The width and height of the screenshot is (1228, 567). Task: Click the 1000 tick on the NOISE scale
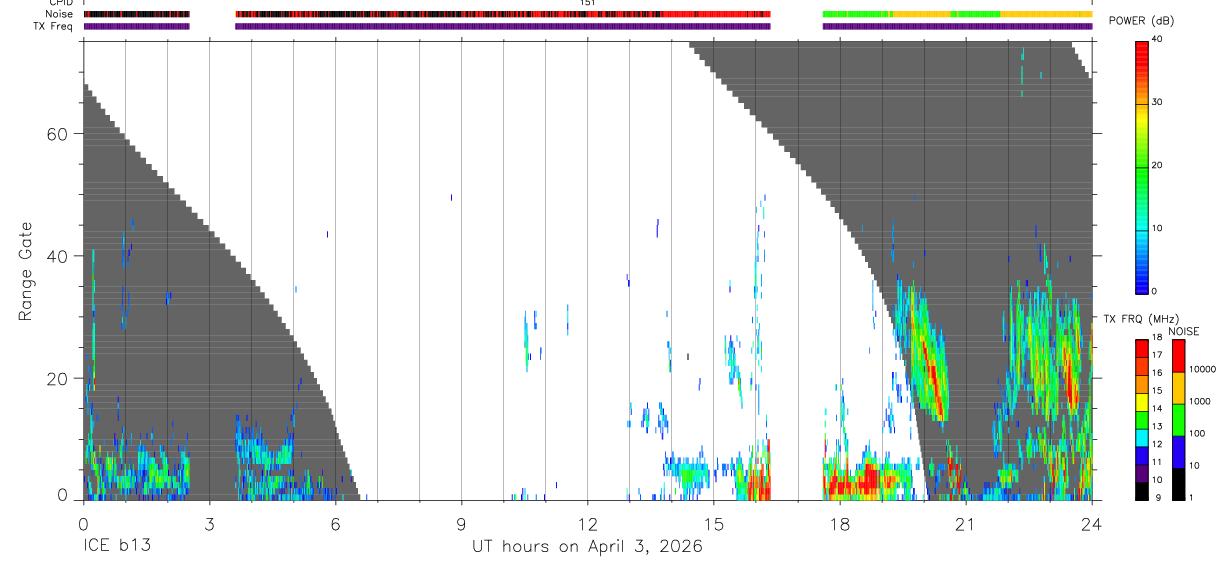pyautogui.click(x=1200, y=401)
